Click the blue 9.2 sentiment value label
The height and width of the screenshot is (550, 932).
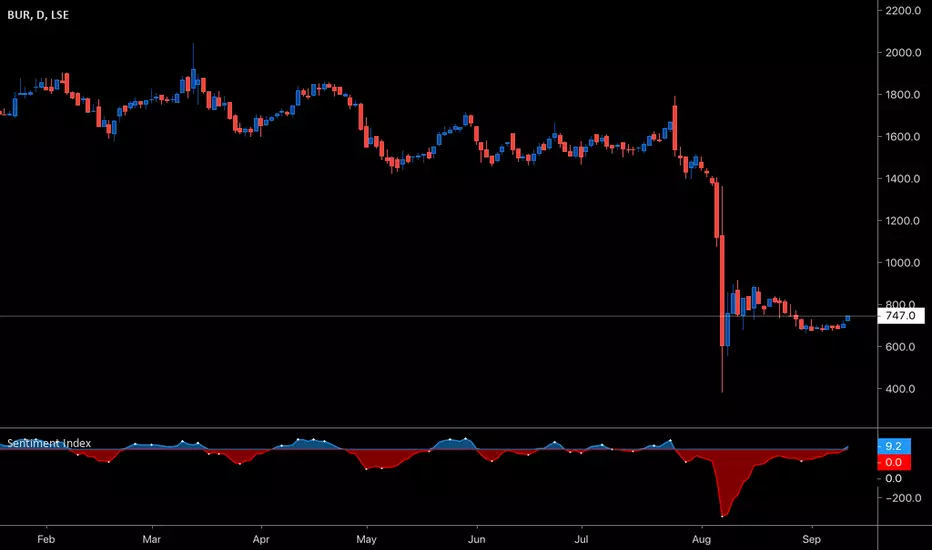tap(894, 446)
